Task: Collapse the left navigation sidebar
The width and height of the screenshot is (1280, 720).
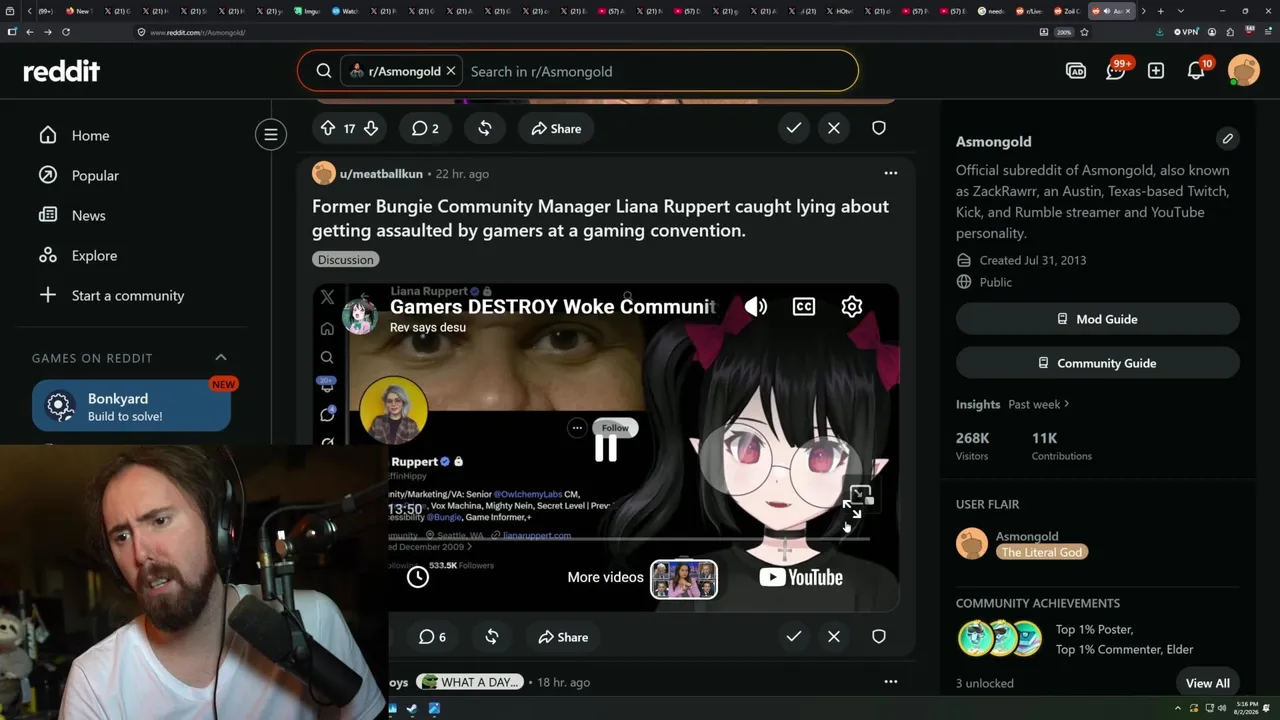Action: click(x=271, y=134)
